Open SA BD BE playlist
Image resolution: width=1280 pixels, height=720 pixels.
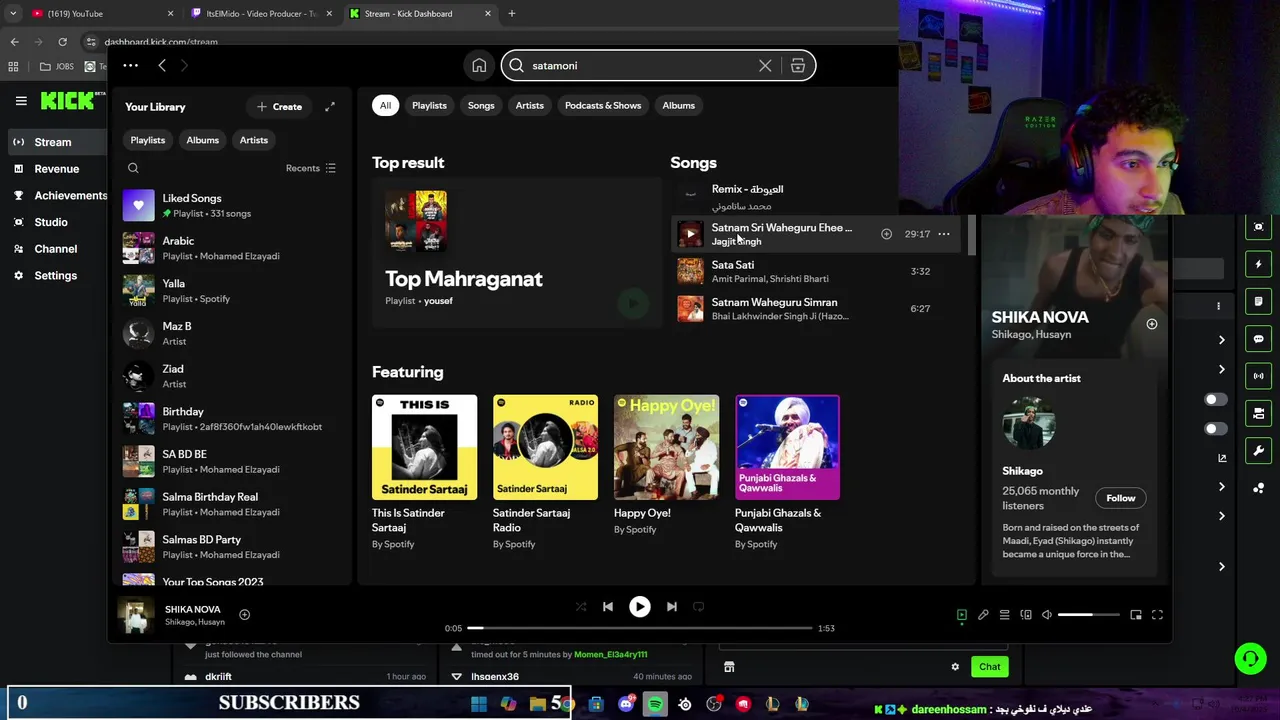coord(234,462)
